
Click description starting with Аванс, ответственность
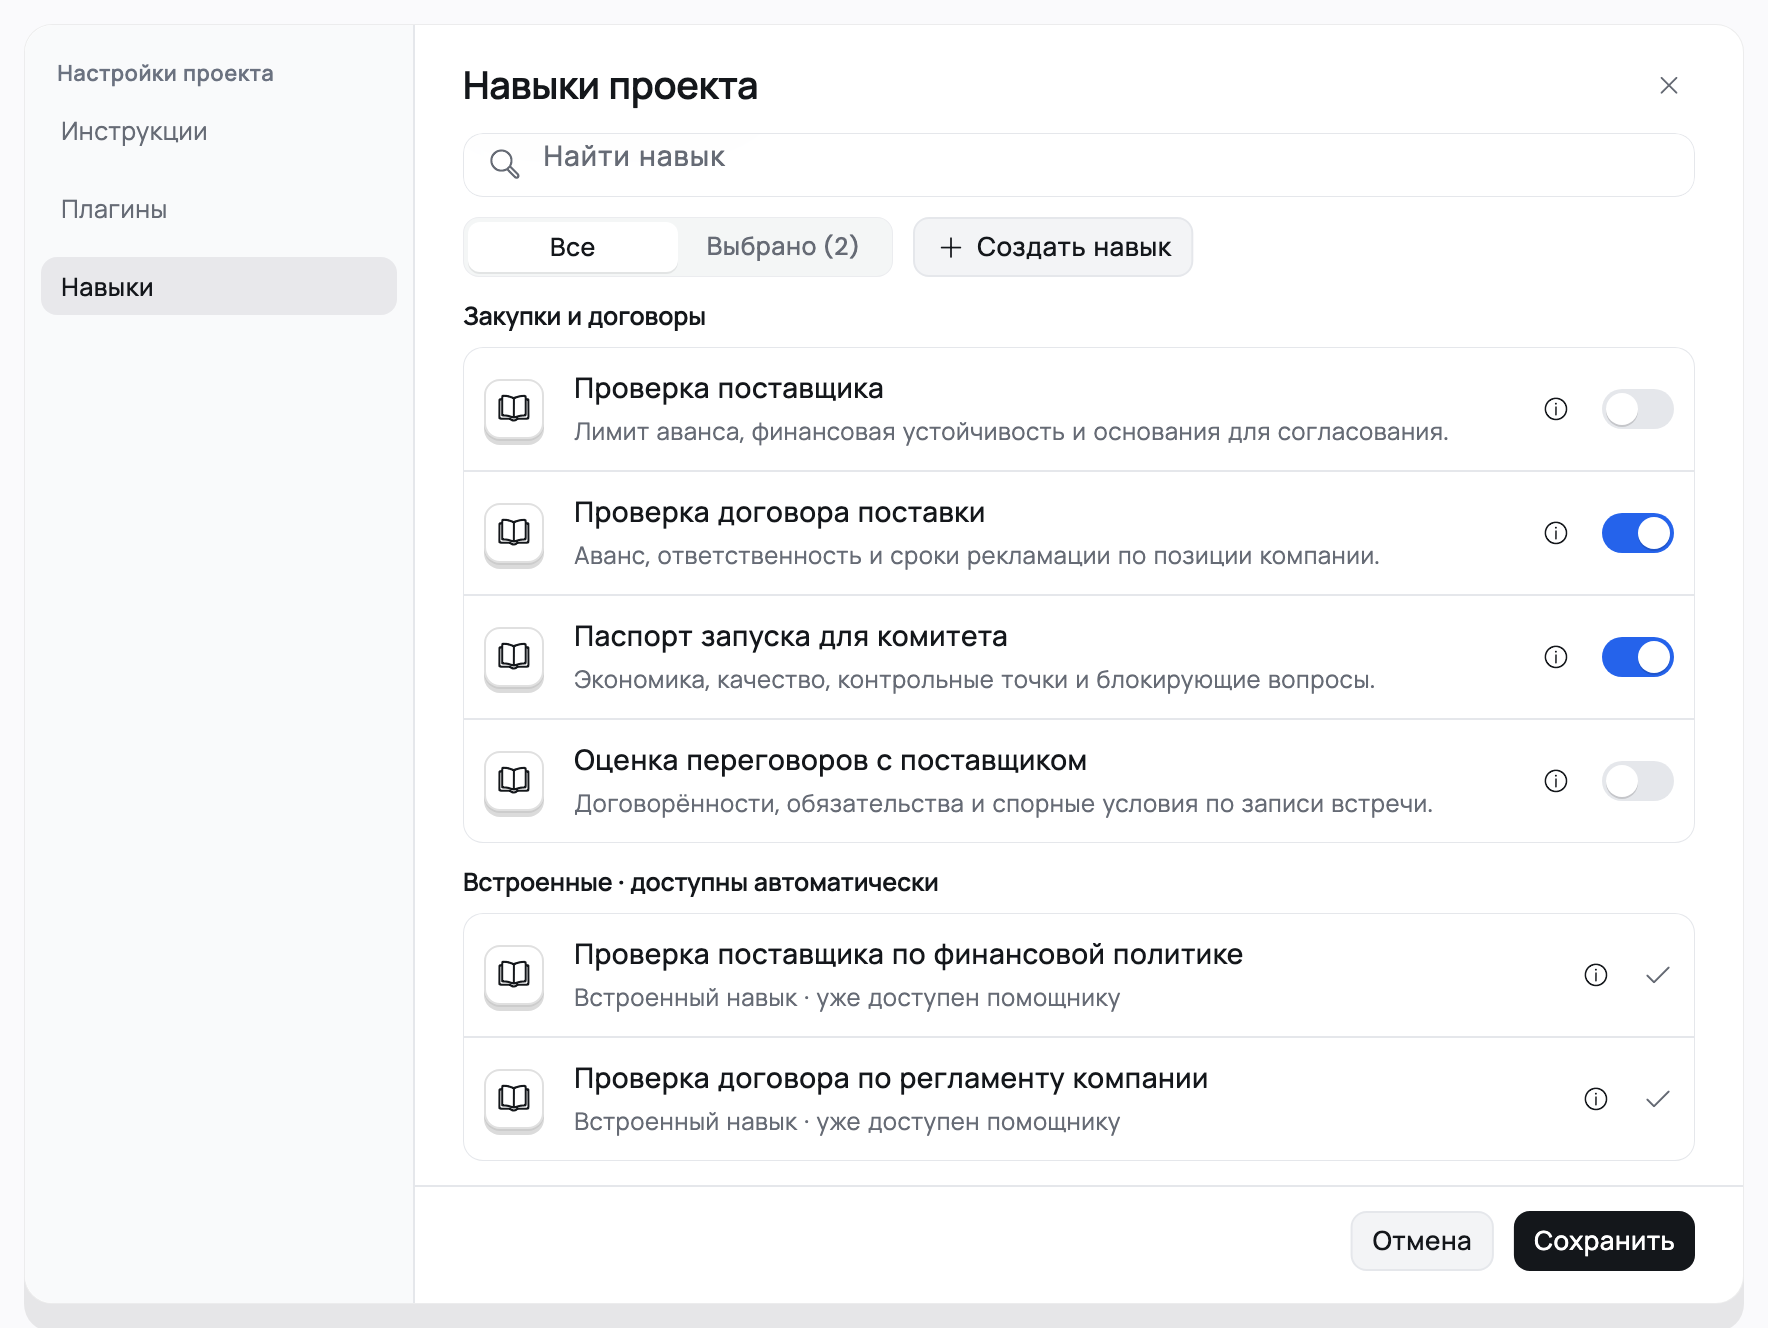[976, 556]
